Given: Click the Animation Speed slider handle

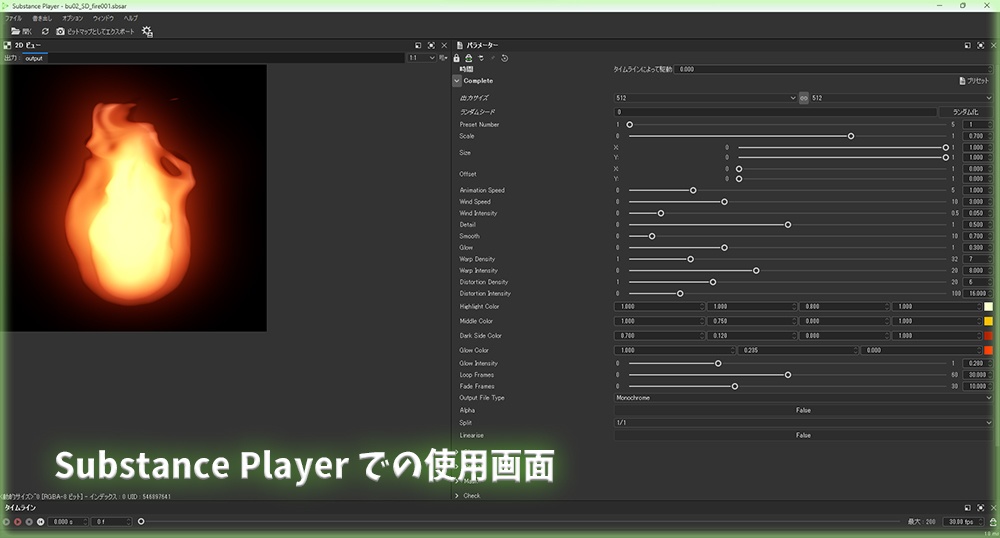Looking at the screenshot, I should click(x=693, y=191).
